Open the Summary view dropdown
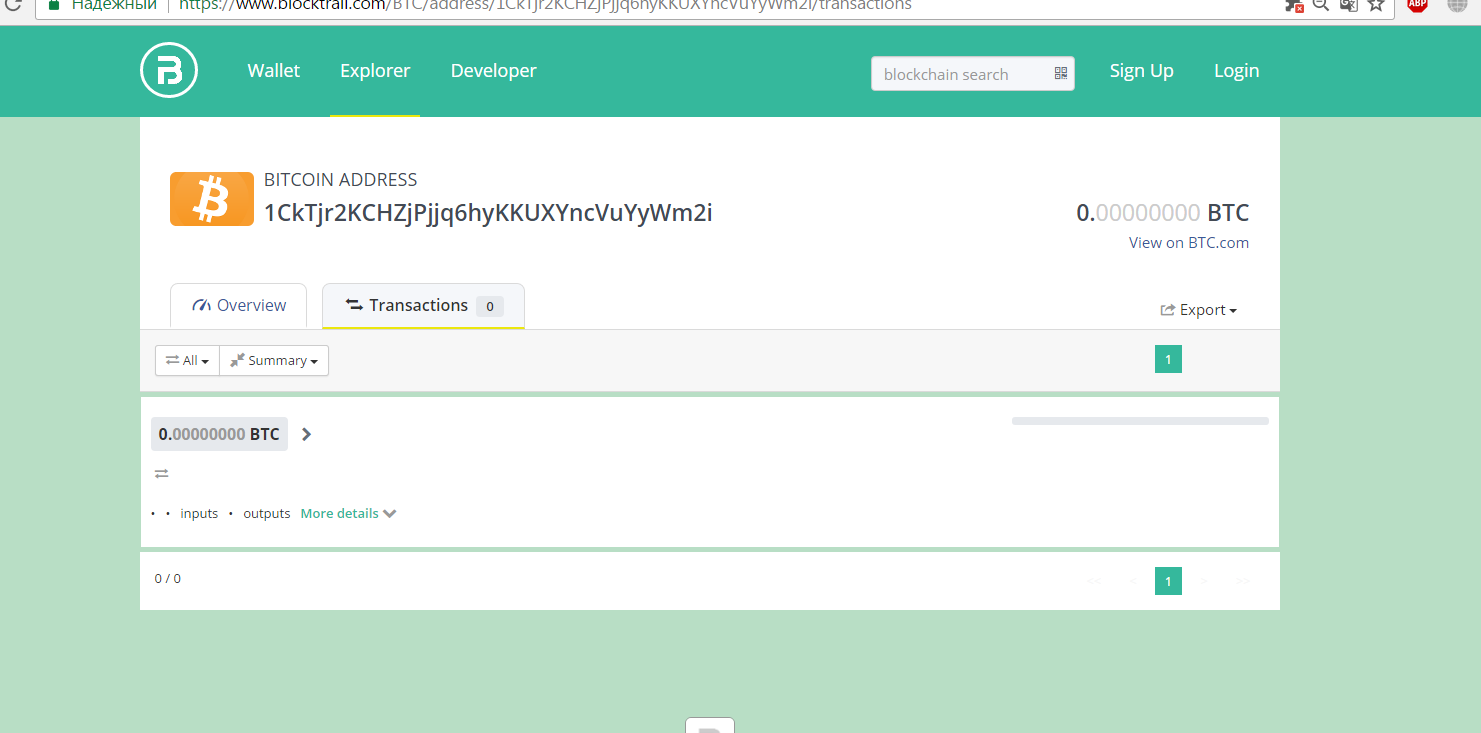The height and width of the screenshot is (733, 1481). (274, 361)
